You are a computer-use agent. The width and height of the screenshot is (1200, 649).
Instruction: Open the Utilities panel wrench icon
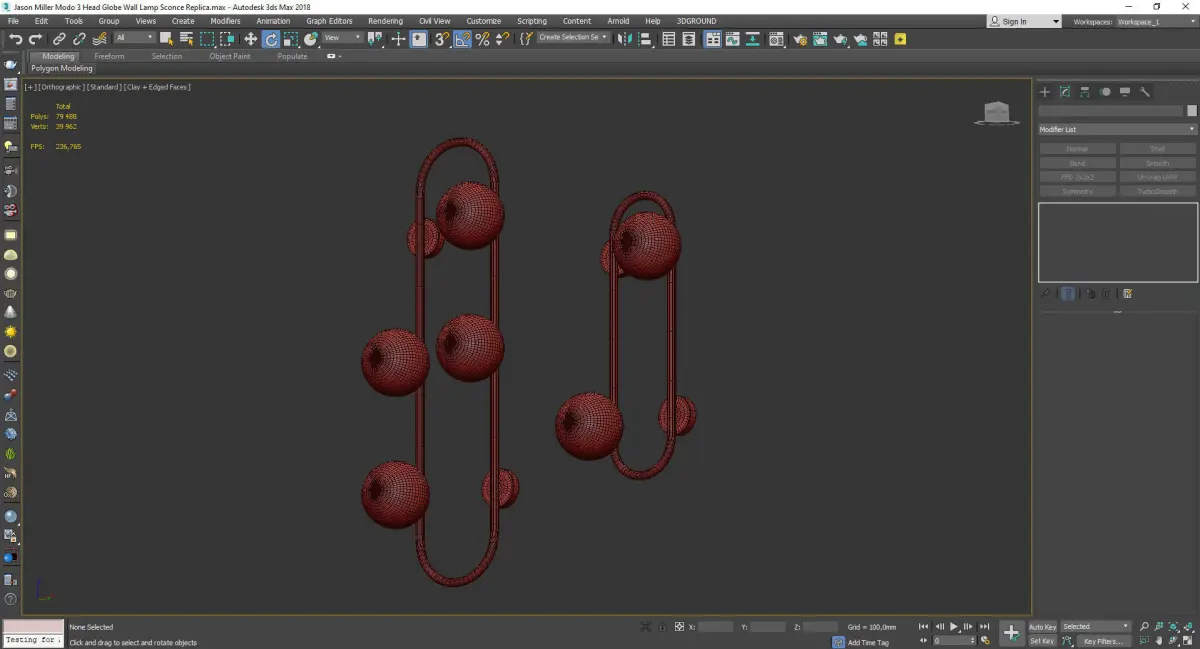coord(1145,92)
